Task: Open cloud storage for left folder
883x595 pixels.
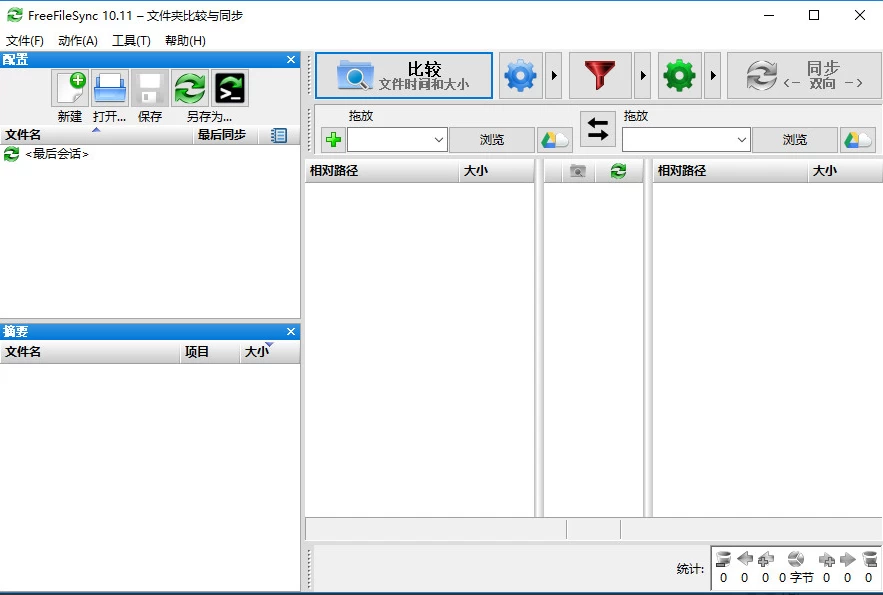Action: [555, 140]
